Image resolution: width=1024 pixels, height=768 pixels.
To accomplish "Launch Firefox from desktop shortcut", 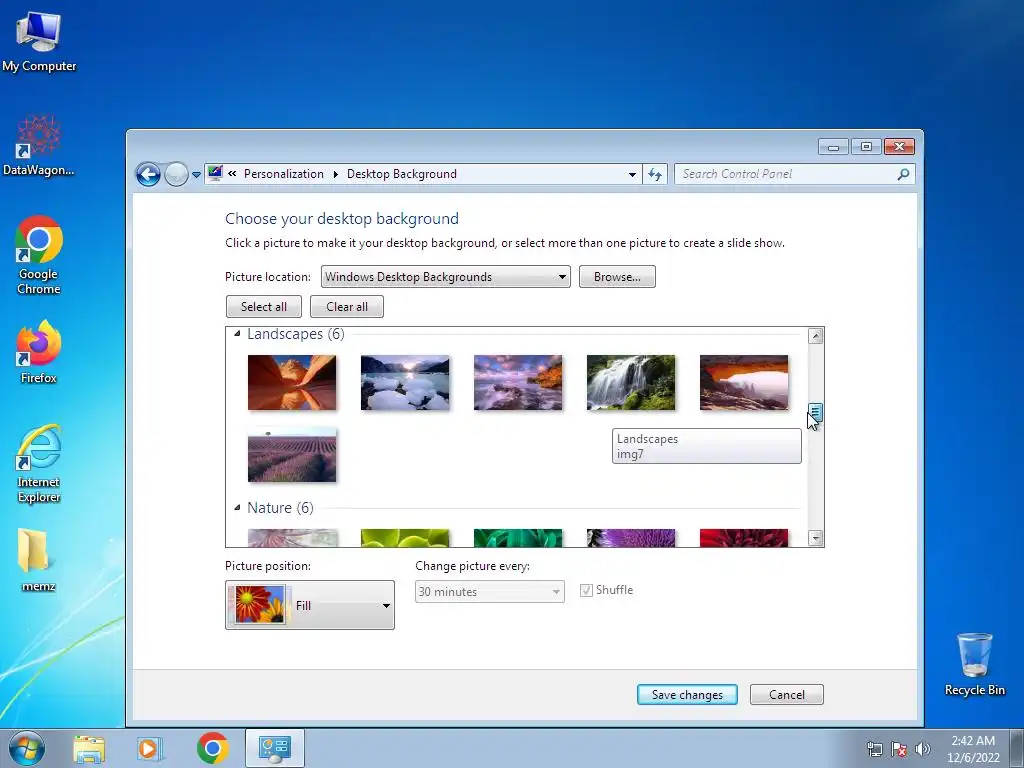I will pyautogui.click(x=39, y=351).
